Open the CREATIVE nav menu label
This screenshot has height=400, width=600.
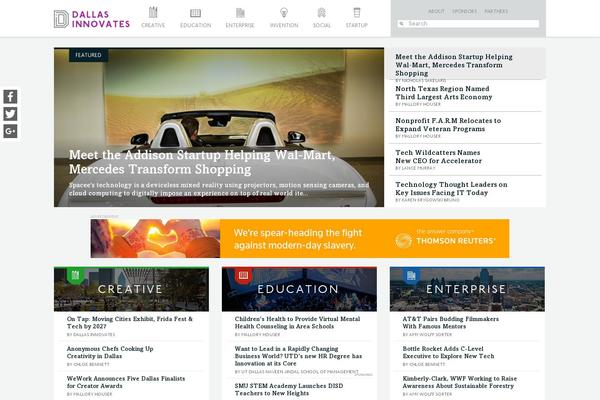click(x=153, y=25)
